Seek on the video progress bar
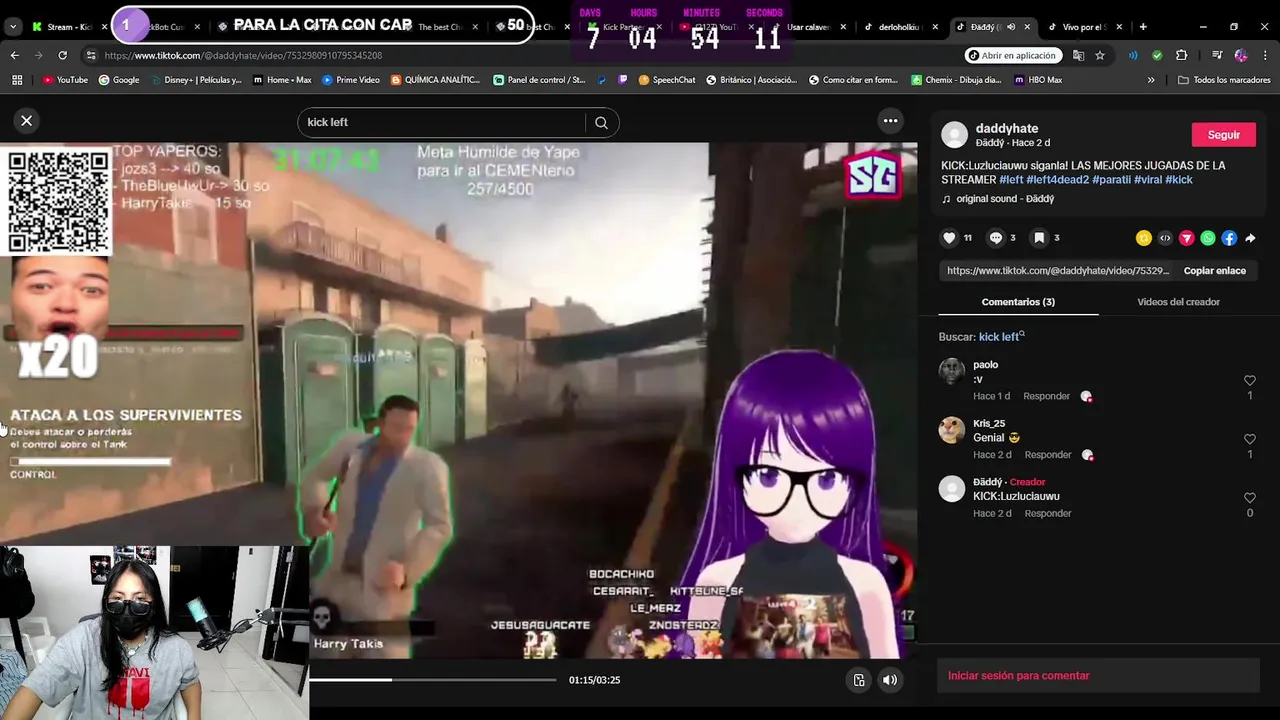Screen dimensions: 1280x720 click(x=432, y=680)
